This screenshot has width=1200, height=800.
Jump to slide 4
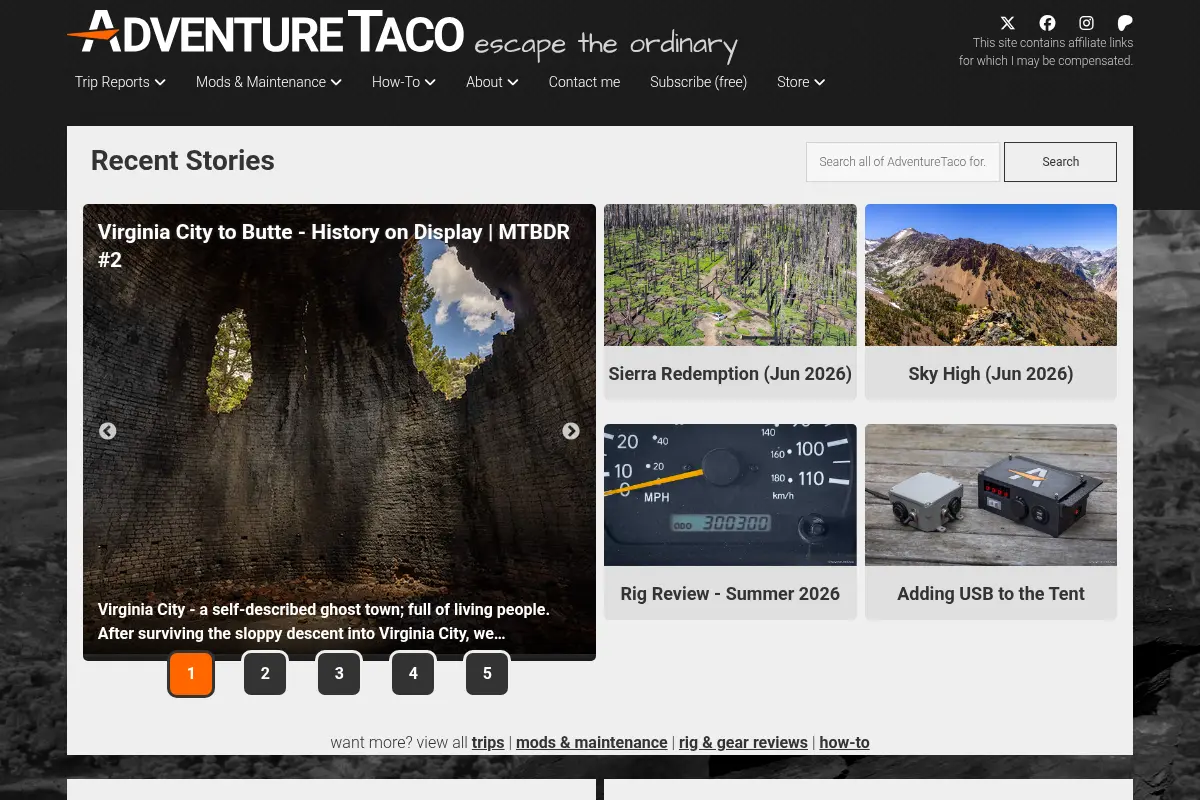[413, 674]
